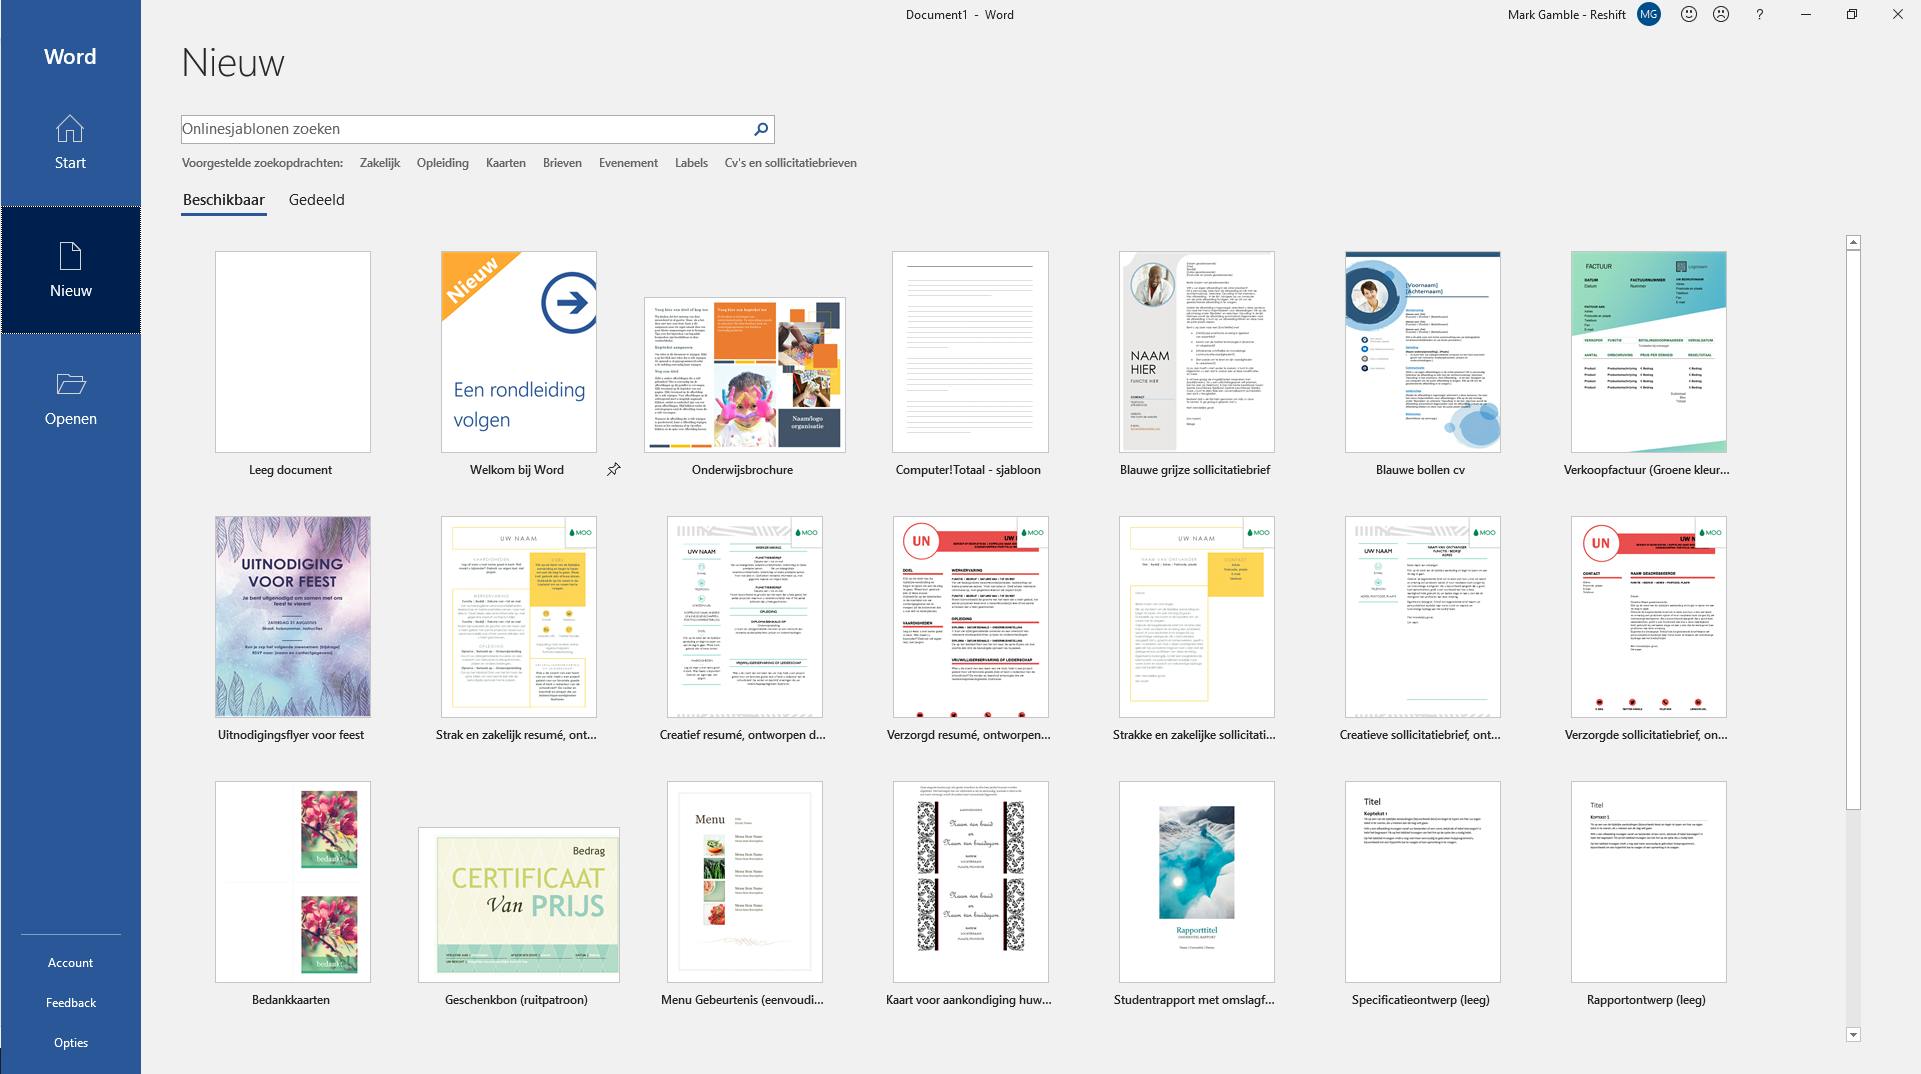
Task: Create a Leeg document
Action: pos(292,352)
